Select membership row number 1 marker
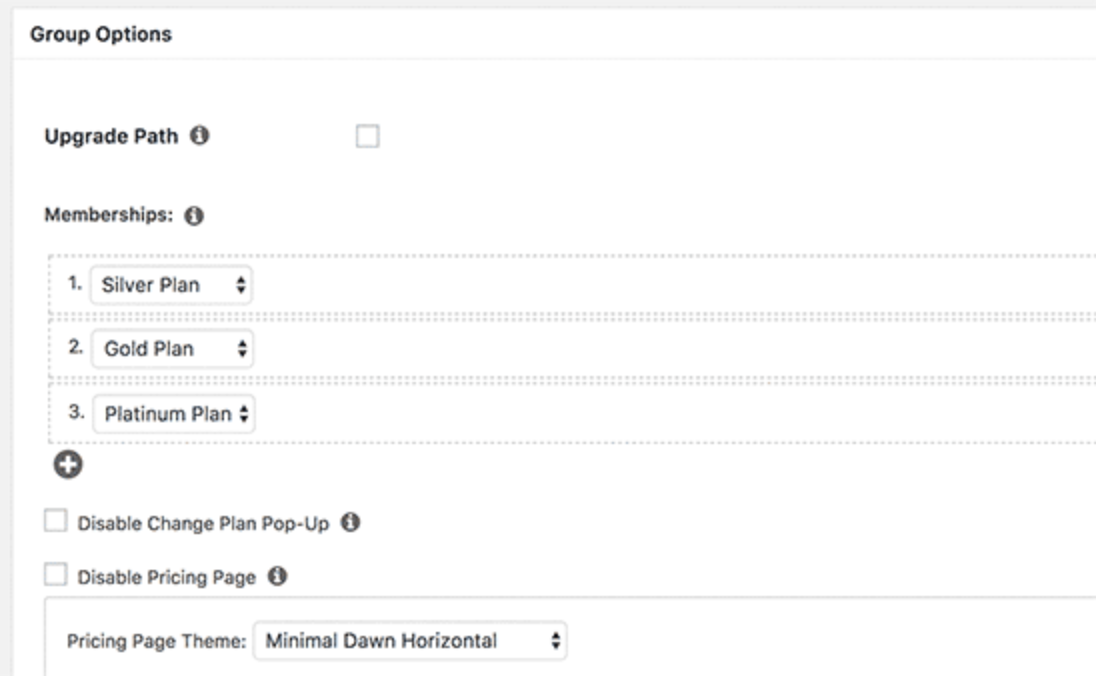 (74, 284)
